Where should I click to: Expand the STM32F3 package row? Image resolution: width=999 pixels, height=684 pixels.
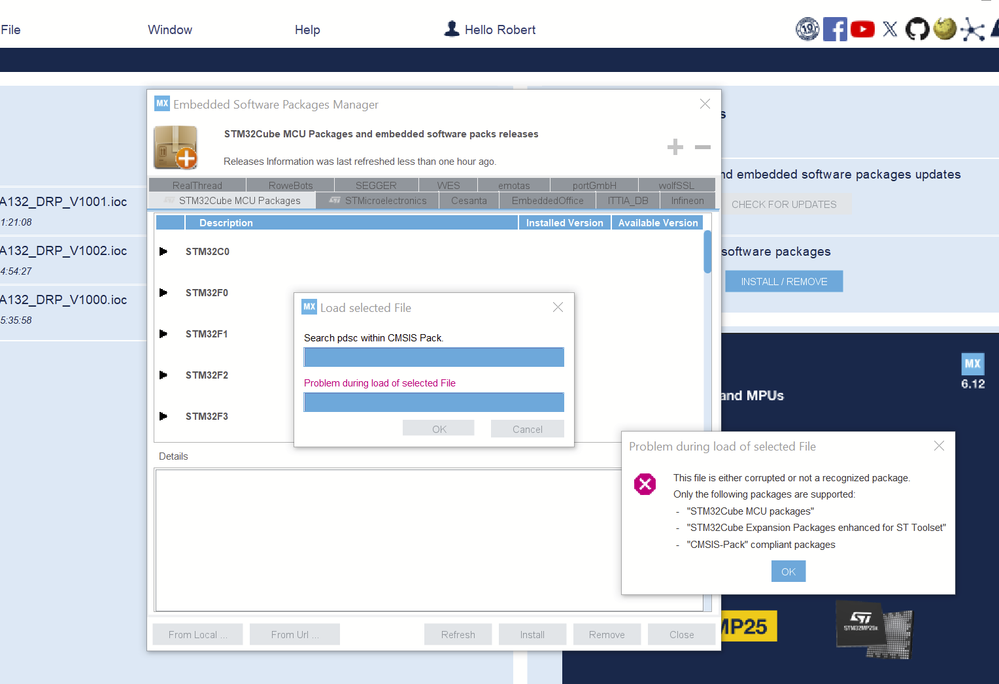pyautogui.click(x=163, y=417)
